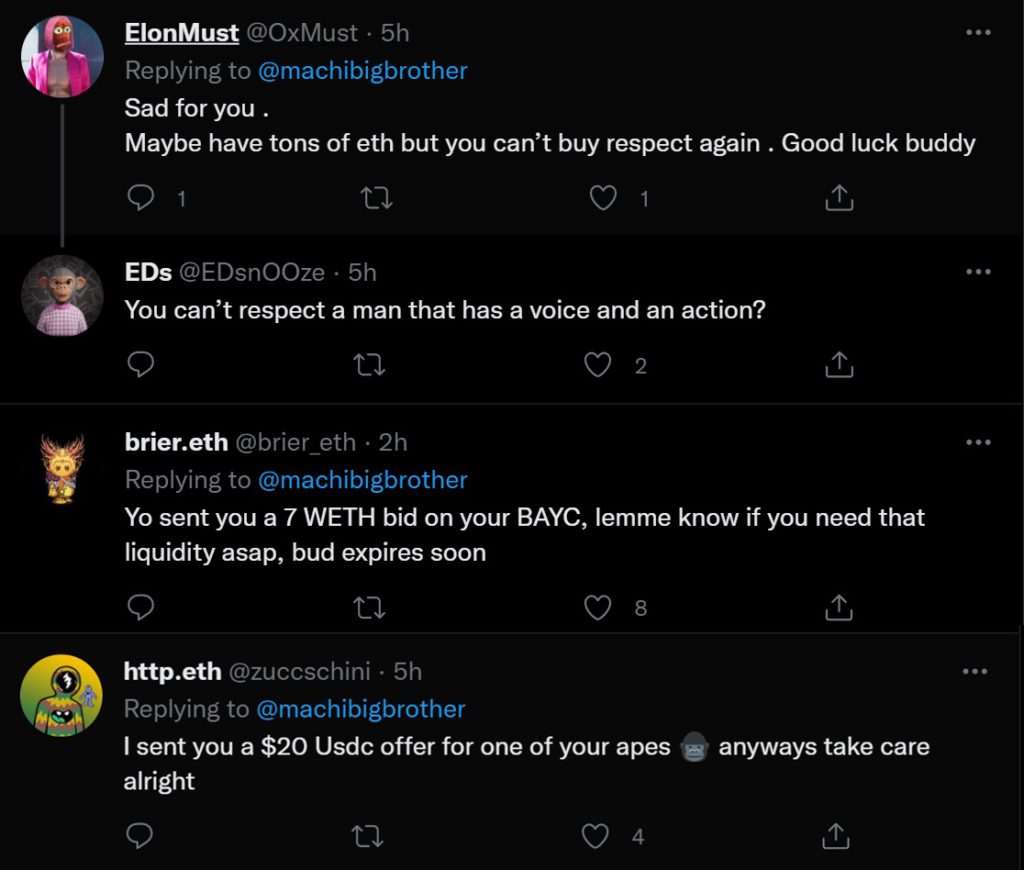Open more options on ElonMust's tweet
The width and height of the screenshot is (1024, 870).
(x=977, y=33)
